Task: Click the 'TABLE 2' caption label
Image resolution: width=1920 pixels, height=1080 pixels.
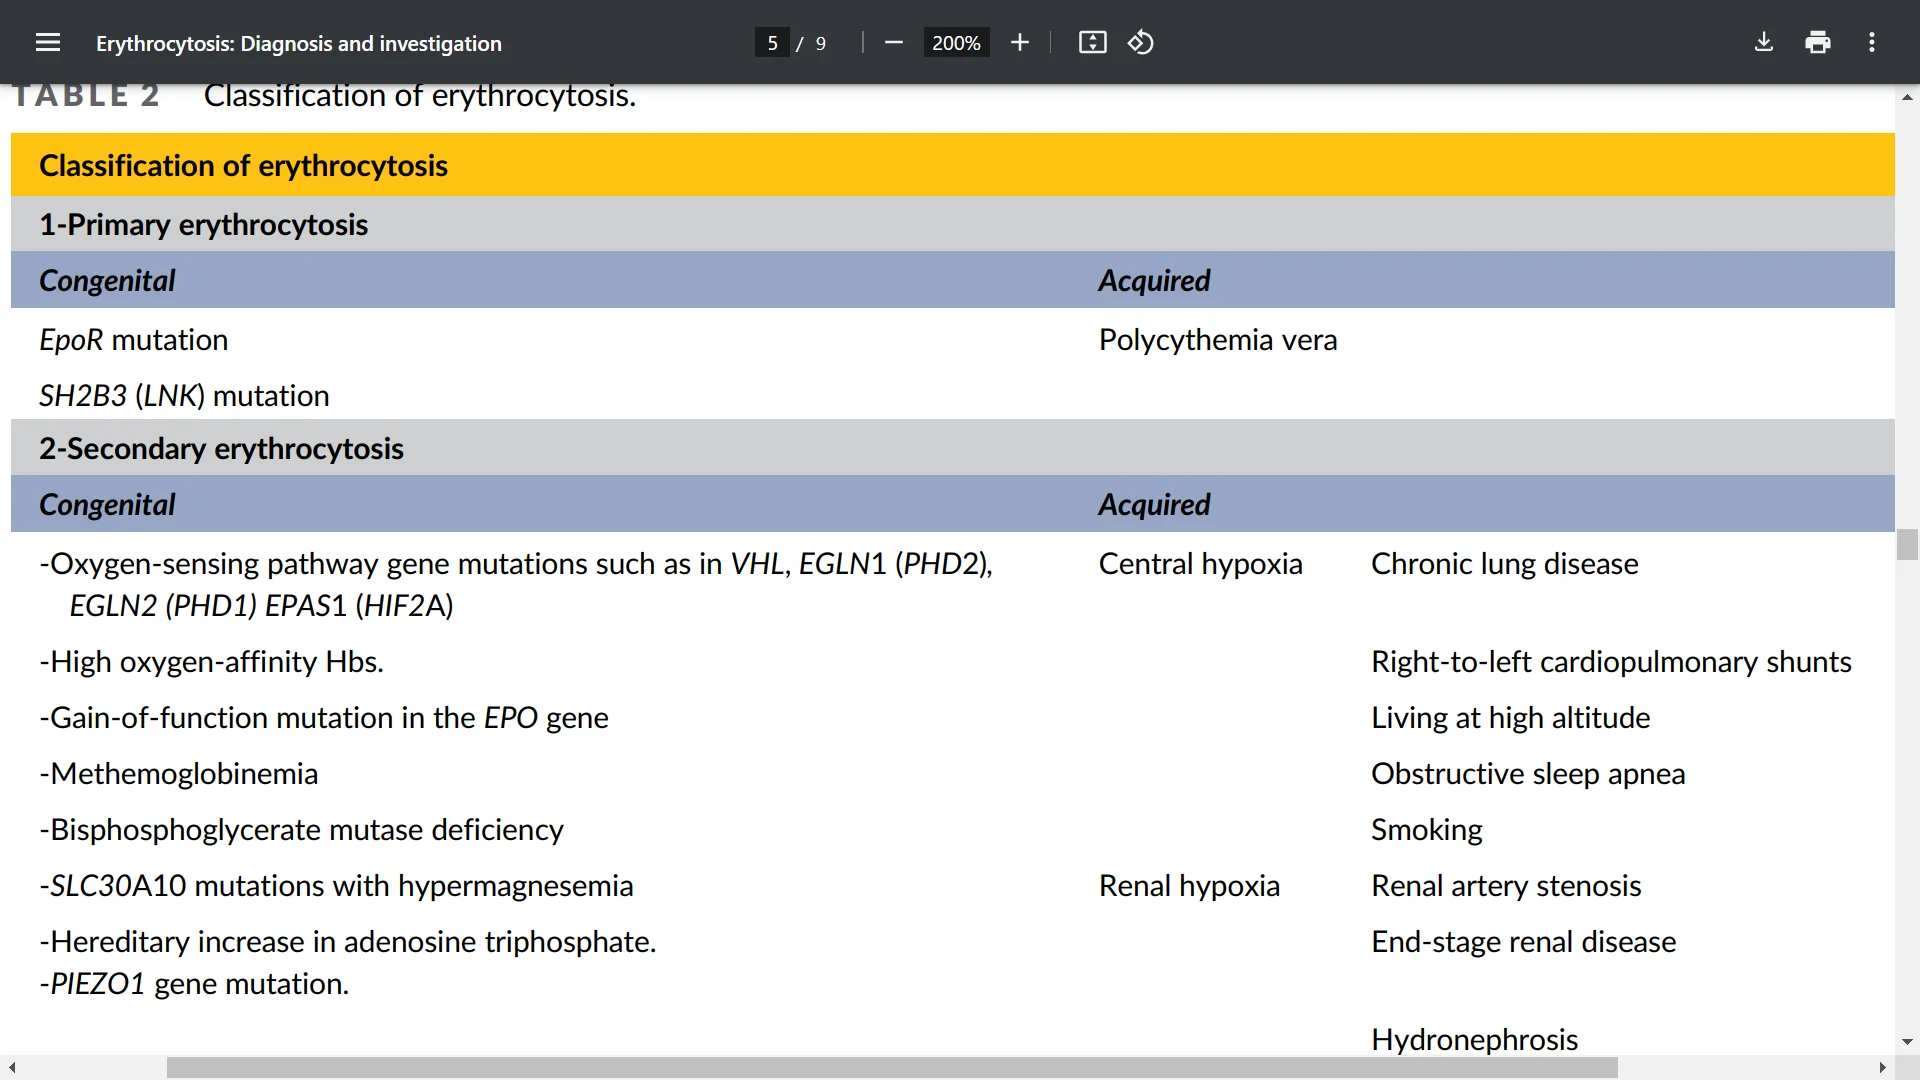Action: click(86, 96)
